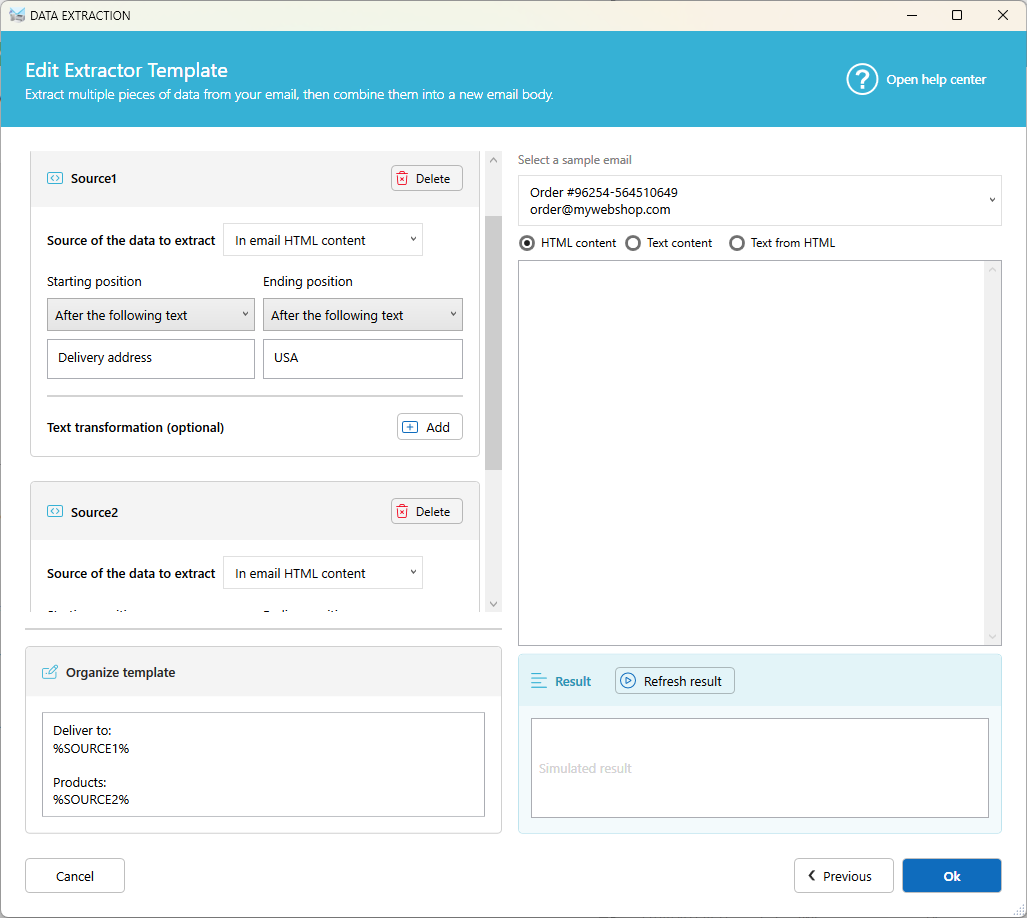Click the Simulated result text box
The image size is (1027, 918).
(760, 768)
